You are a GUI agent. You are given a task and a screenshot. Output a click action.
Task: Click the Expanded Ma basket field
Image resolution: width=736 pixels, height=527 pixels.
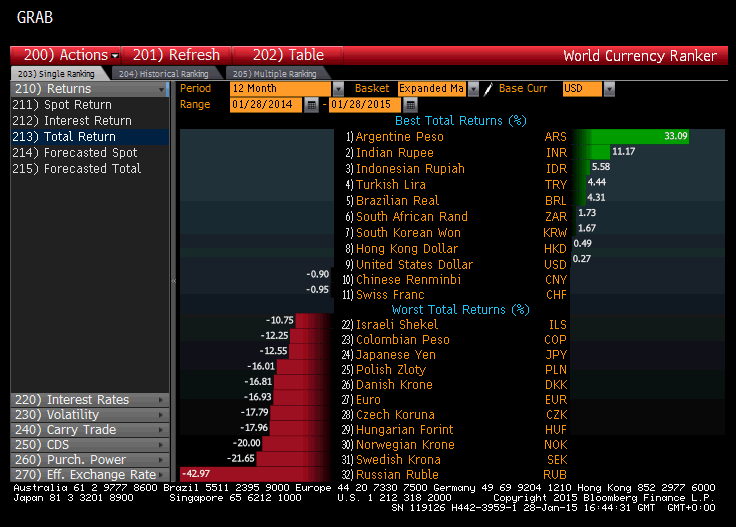click(x=432, y=89)
